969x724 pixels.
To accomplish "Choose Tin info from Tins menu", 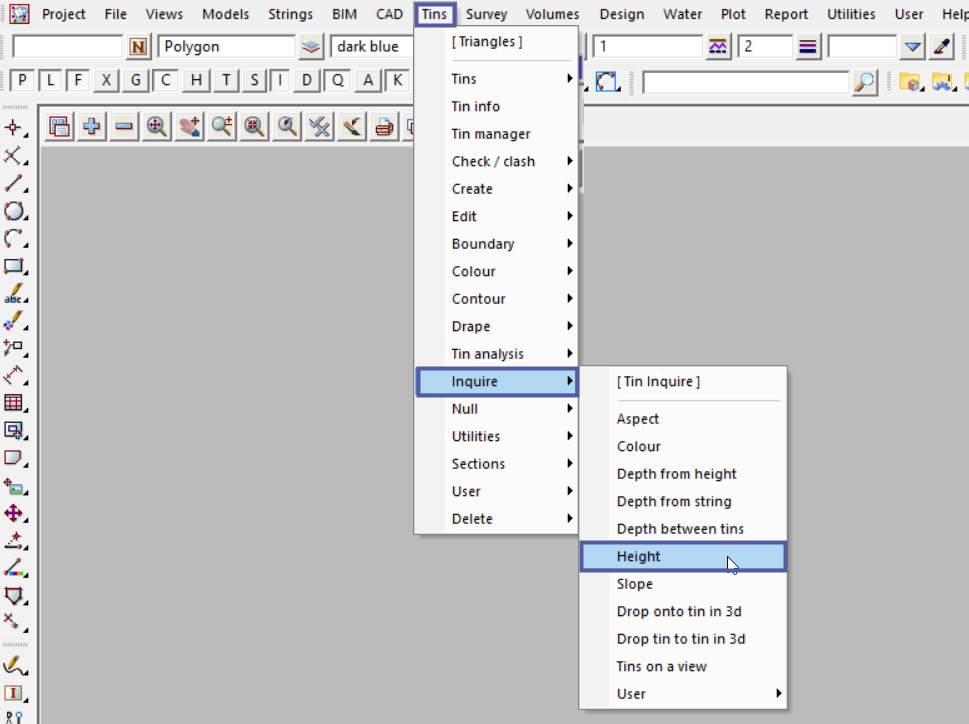I will [476, 106].
